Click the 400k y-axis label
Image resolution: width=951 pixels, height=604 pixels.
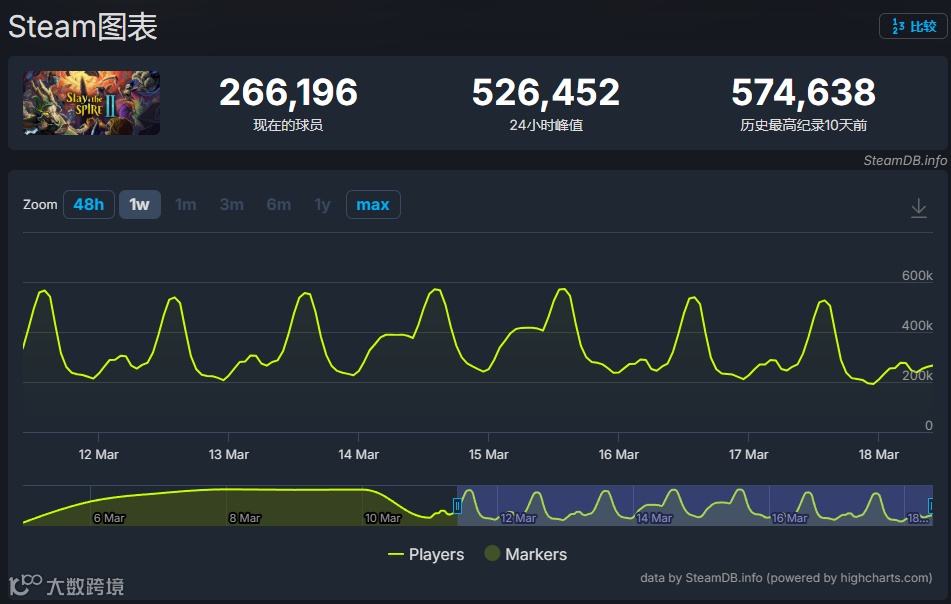click(x=917, y=326)
